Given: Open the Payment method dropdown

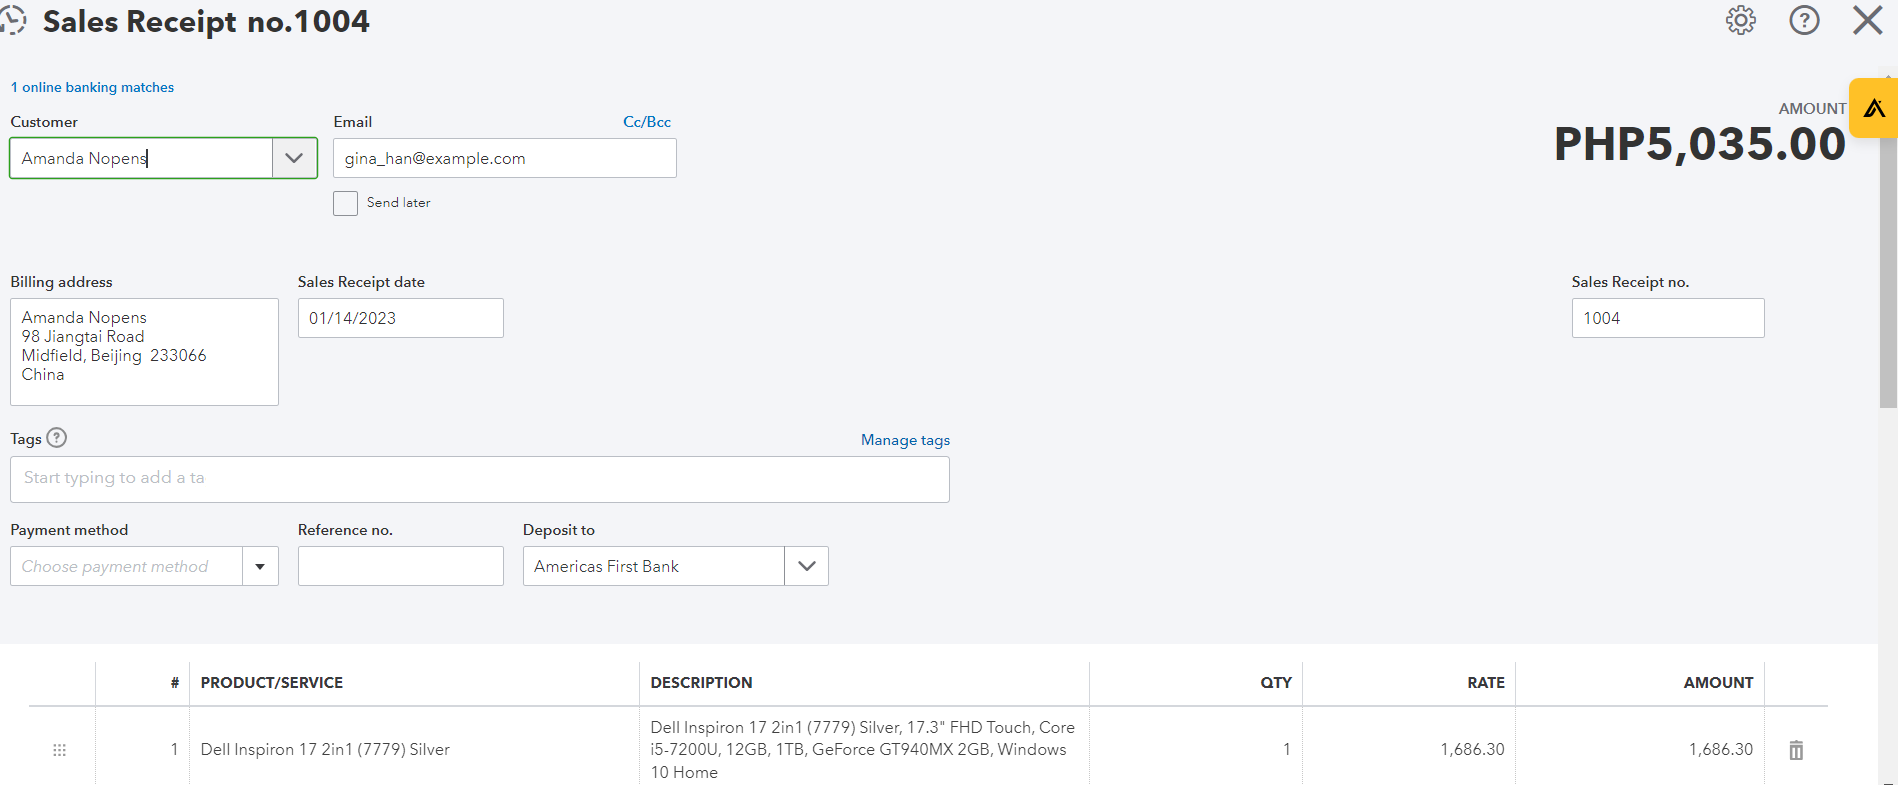Looking at the screenshot, I should [x=260, y=566].
